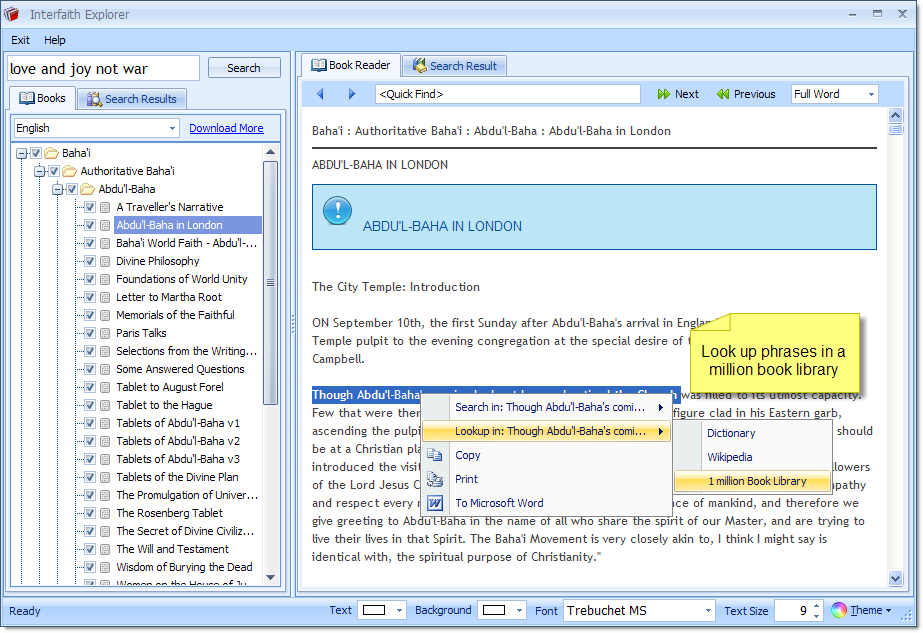Image resolution: width=923 pixels, height=633 pixels.
Task: Click the blue back arrow icon
Action: pos(320,94)
